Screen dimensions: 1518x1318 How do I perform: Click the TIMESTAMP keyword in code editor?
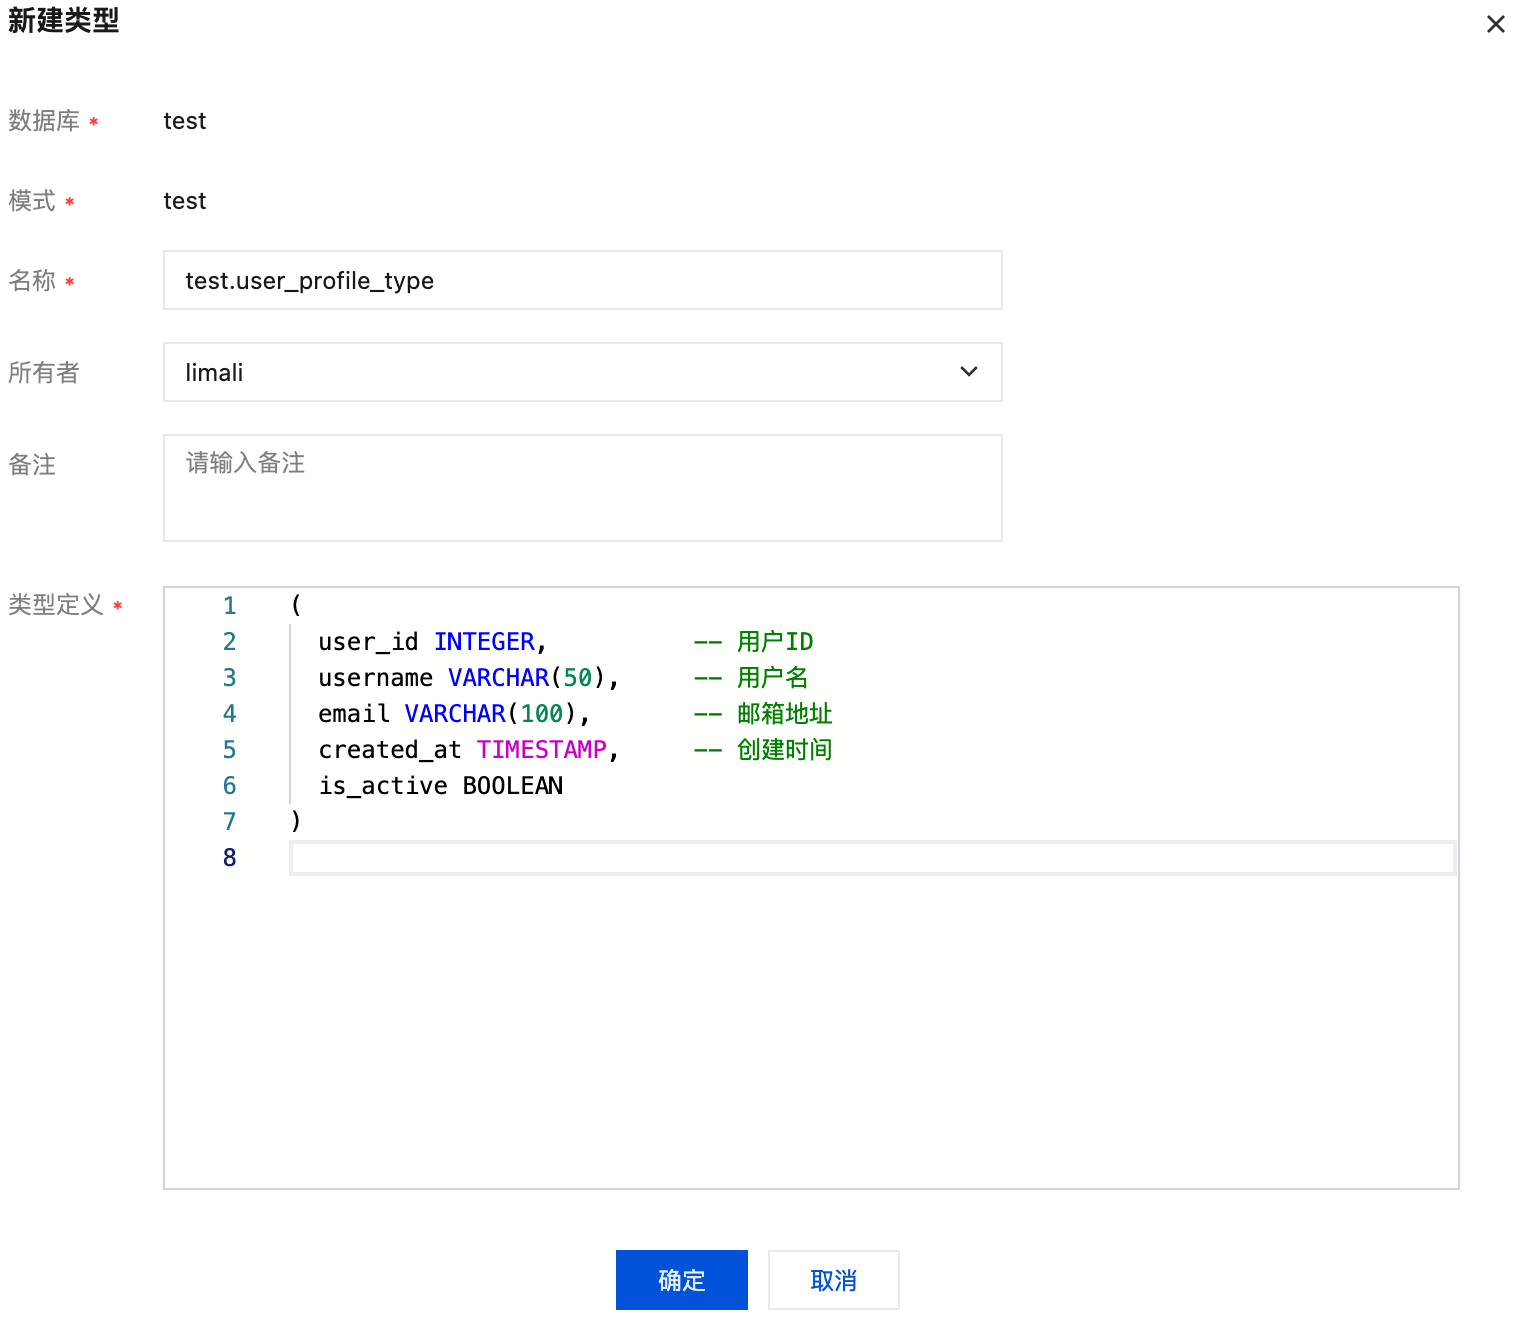pos(541,750)
